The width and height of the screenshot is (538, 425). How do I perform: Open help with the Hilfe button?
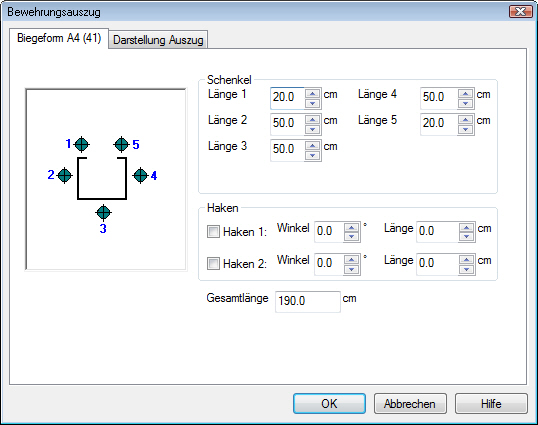491,403
